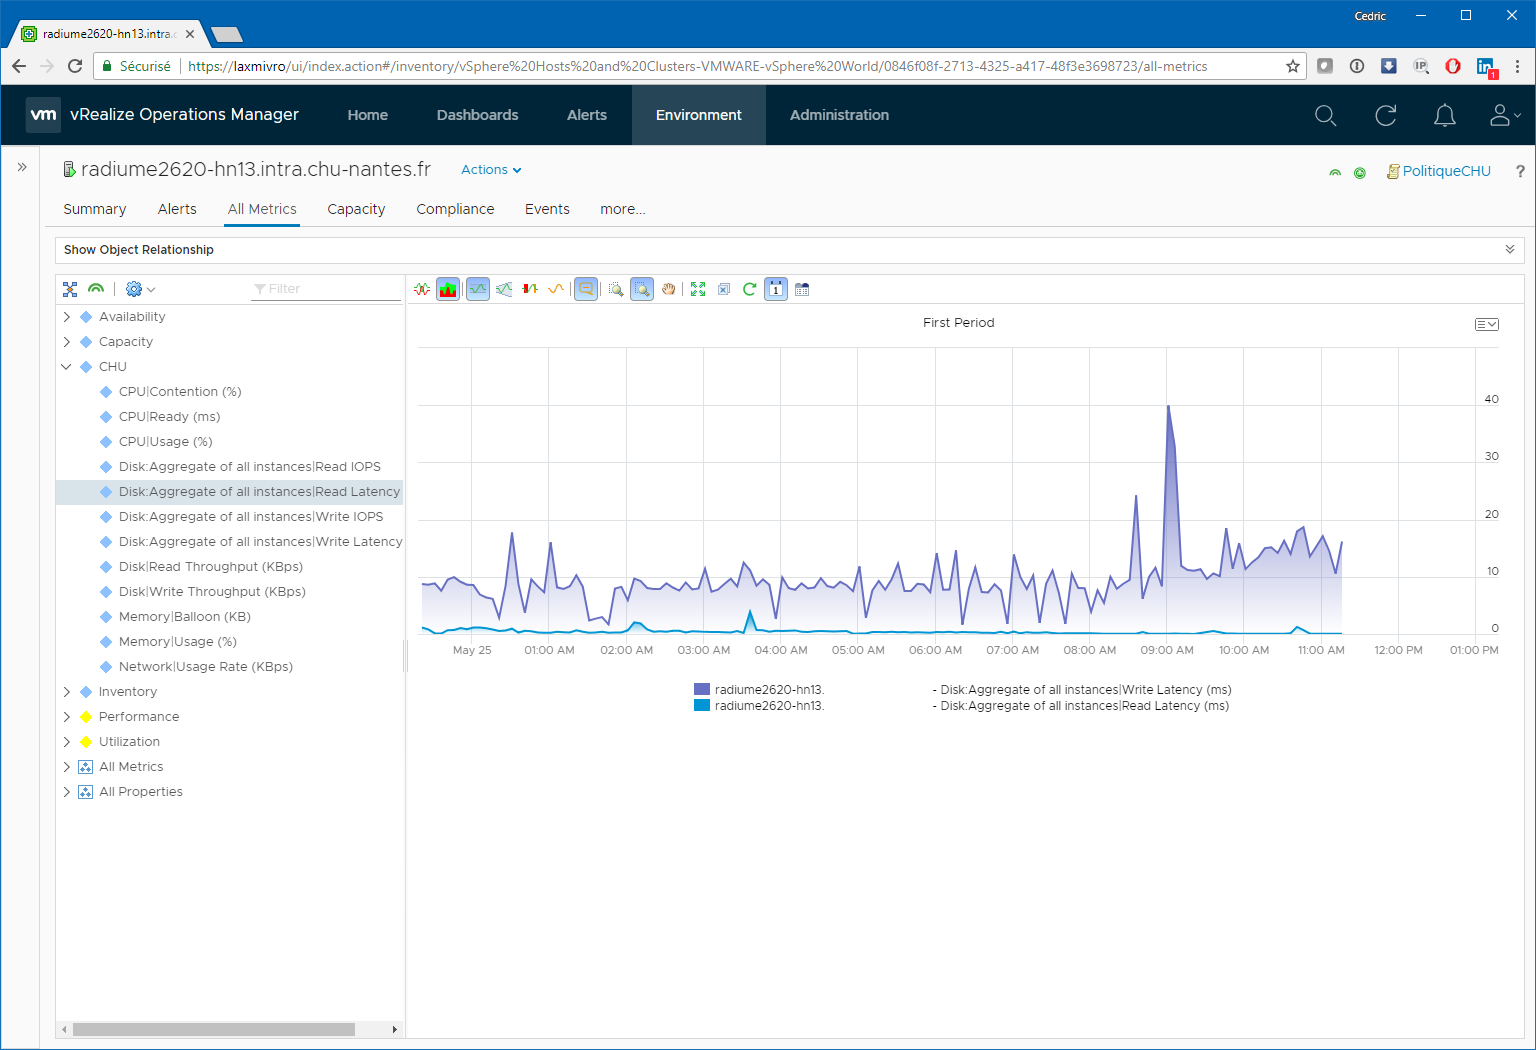1536x1050 pixels.
Task: Click the zoom to fit arrows icon
Action: [698, 289]
